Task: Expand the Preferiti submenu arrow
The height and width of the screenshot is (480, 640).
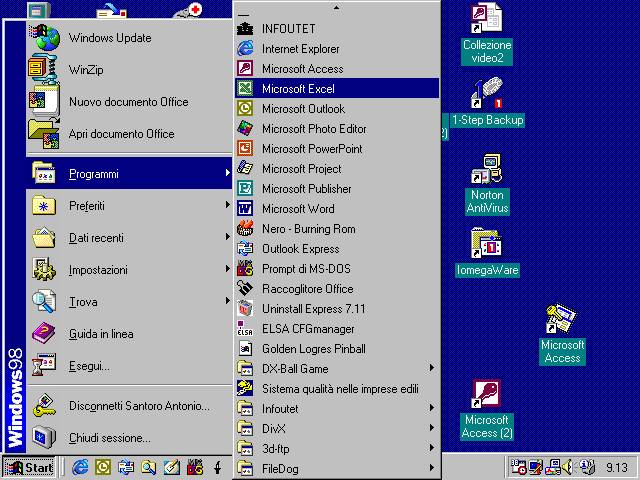Action: [227, 204]
